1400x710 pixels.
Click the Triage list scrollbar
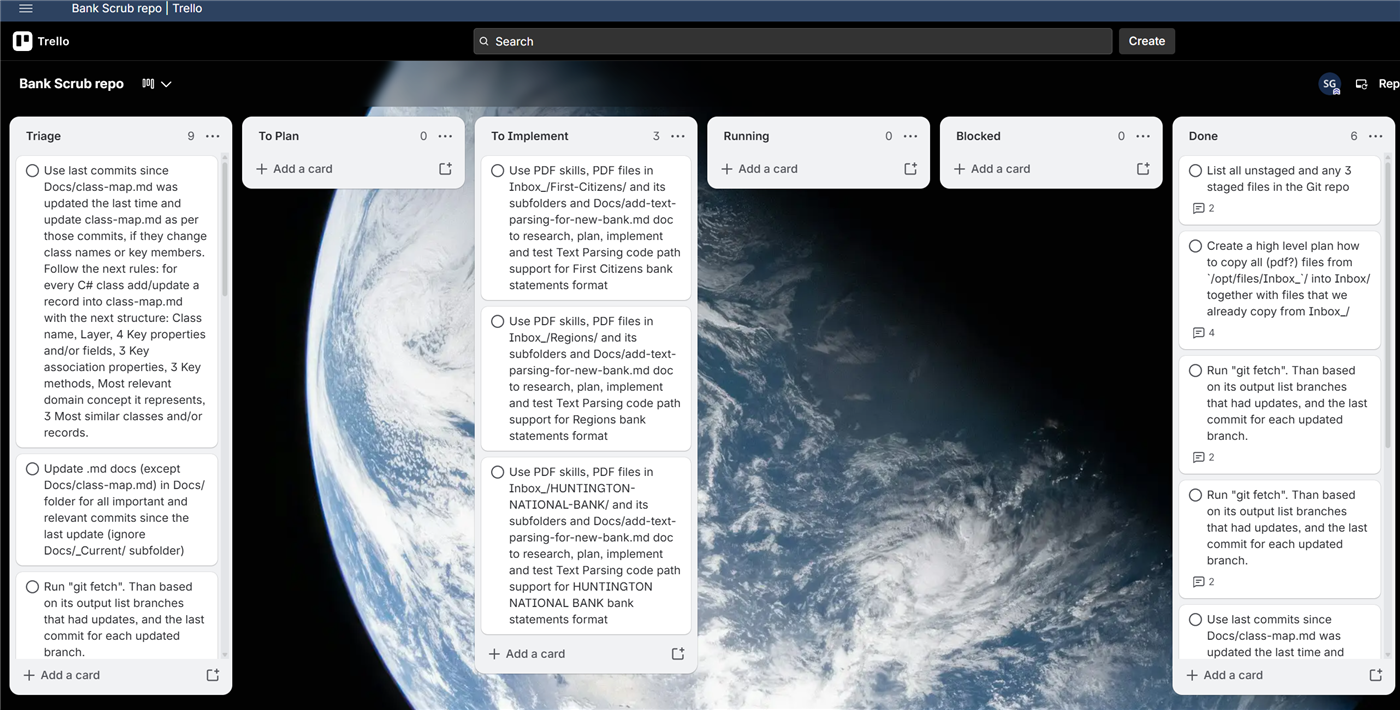tap(225, 230)
